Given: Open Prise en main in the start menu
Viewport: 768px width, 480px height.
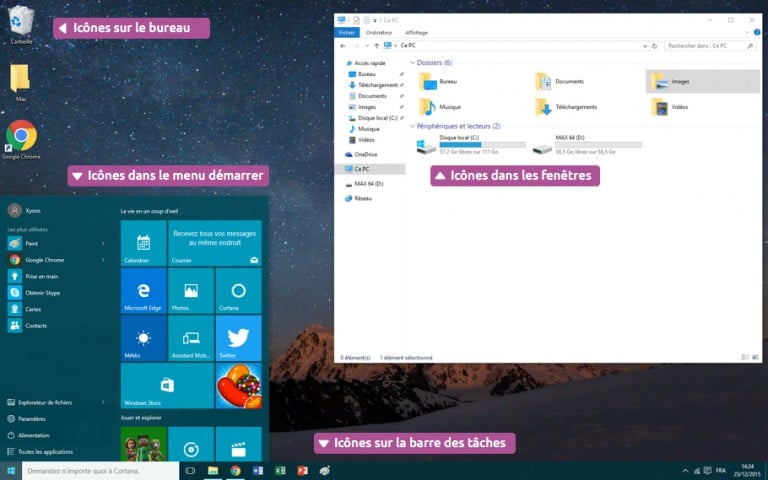Looking at the screenshot, I should [54, 276].
